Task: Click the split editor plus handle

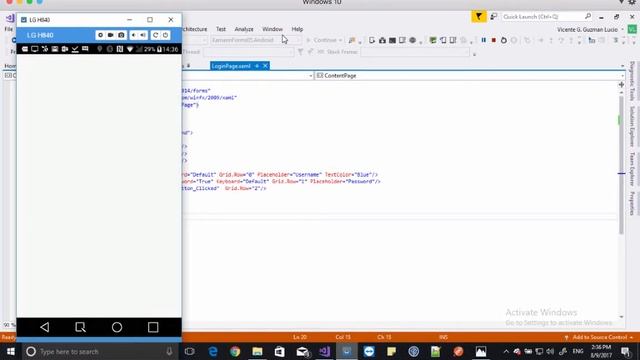Action: (621, 84)
